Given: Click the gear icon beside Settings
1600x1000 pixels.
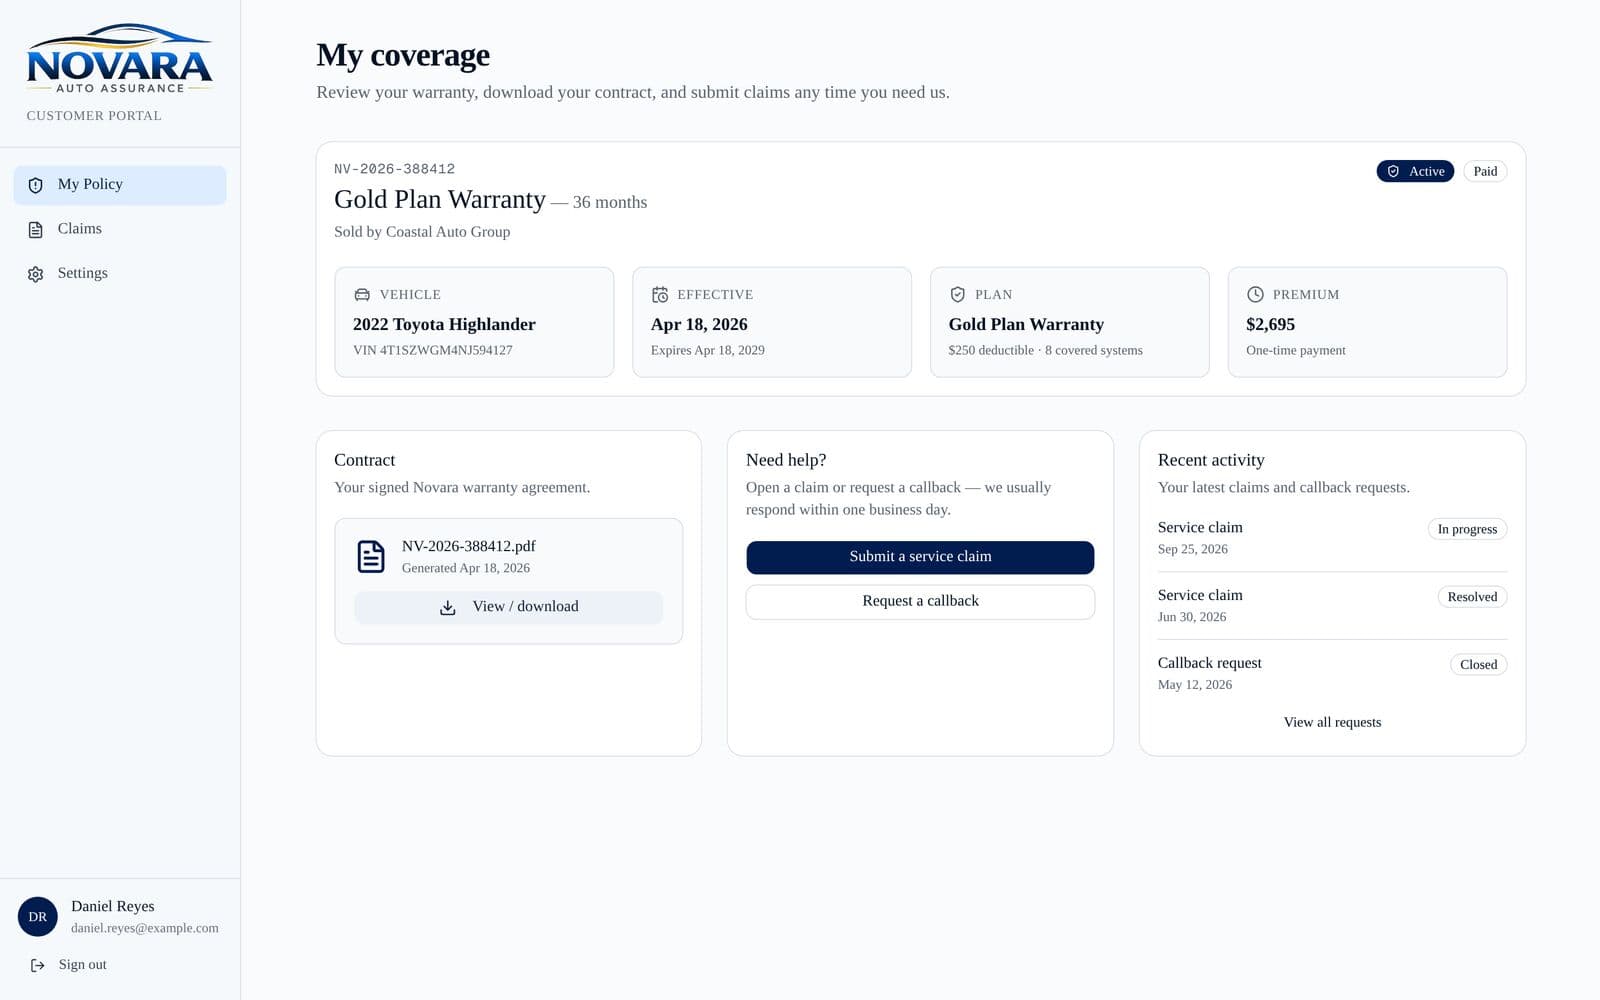Looking at the screenshot, I should [x=36, y=274].
